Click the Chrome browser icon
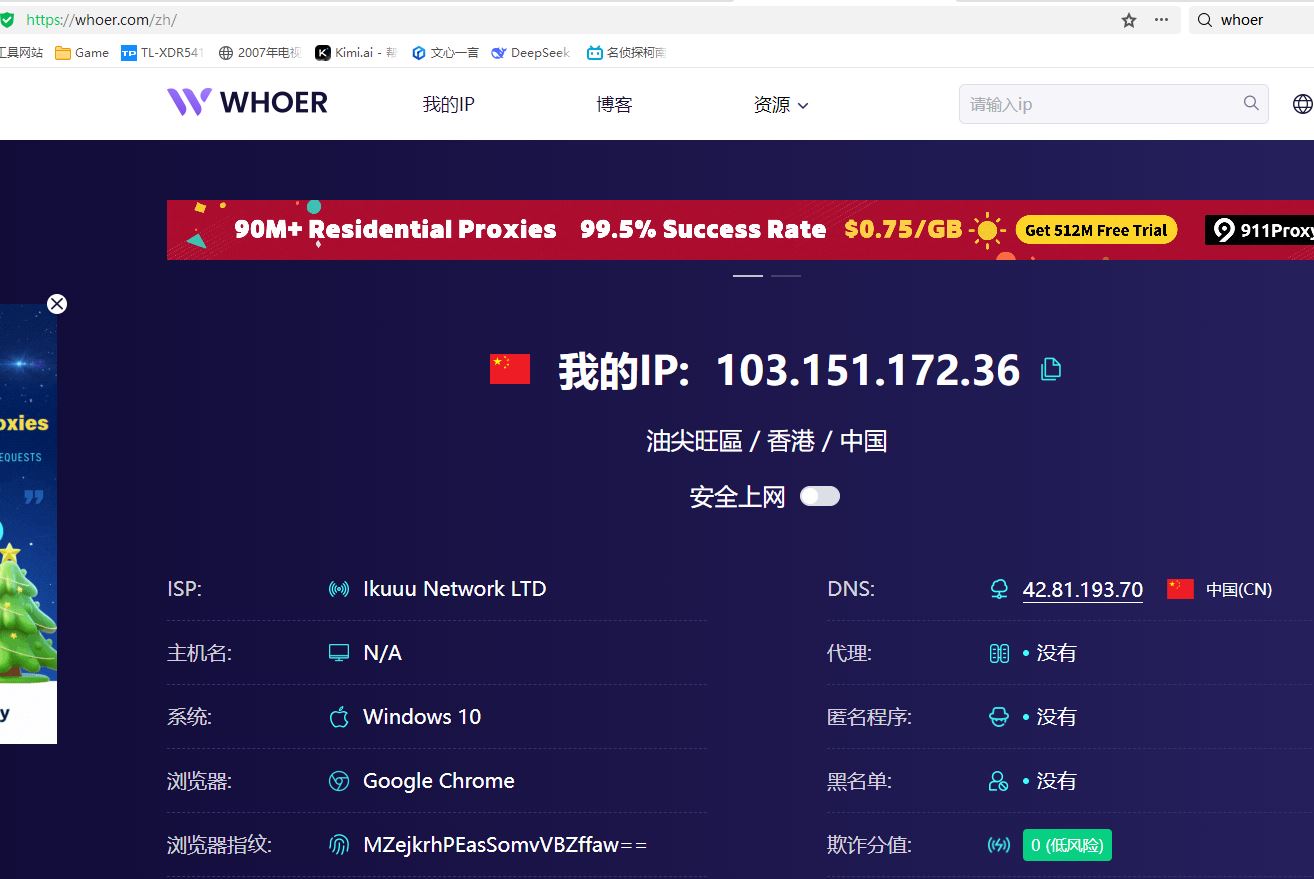This screenshot has height=879, width=1314. pos(339,781)
